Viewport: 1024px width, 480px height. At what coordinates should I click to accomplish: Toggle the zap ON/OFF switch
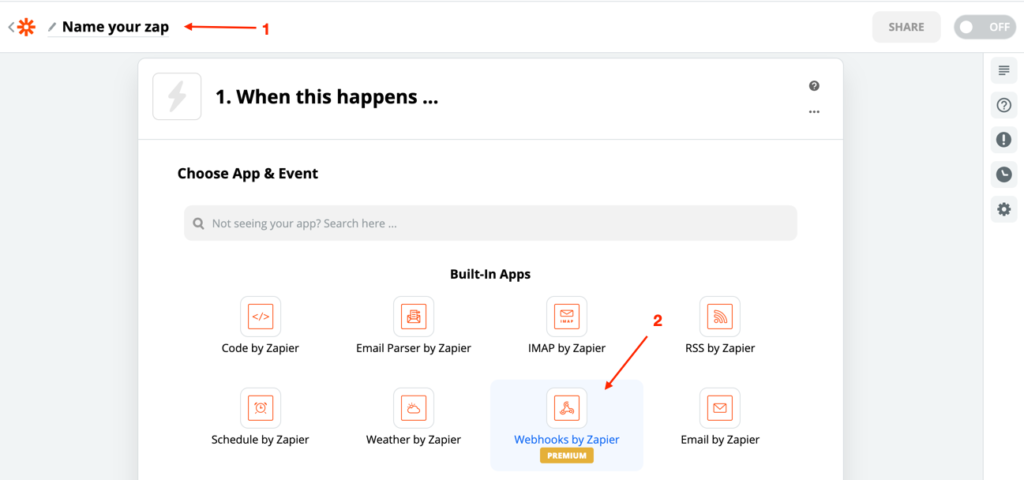pos(984,27)
